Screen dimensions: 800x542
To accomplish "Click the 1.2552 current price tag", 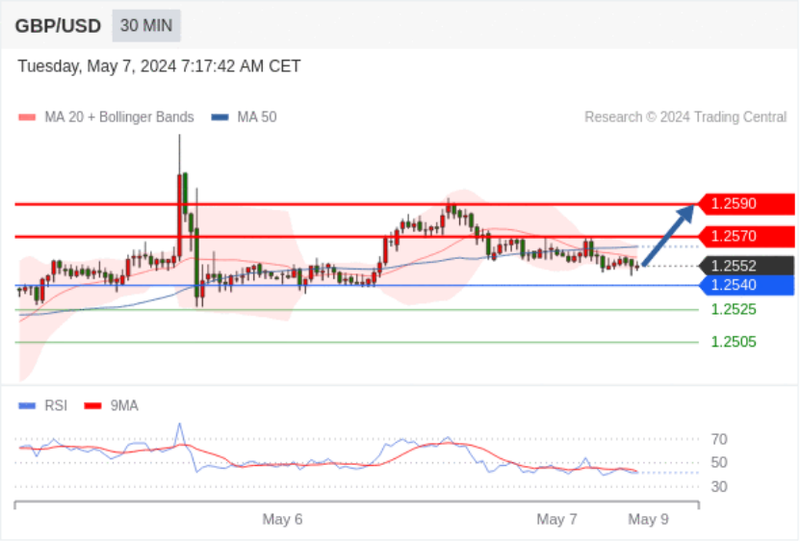I will [746, 266].
